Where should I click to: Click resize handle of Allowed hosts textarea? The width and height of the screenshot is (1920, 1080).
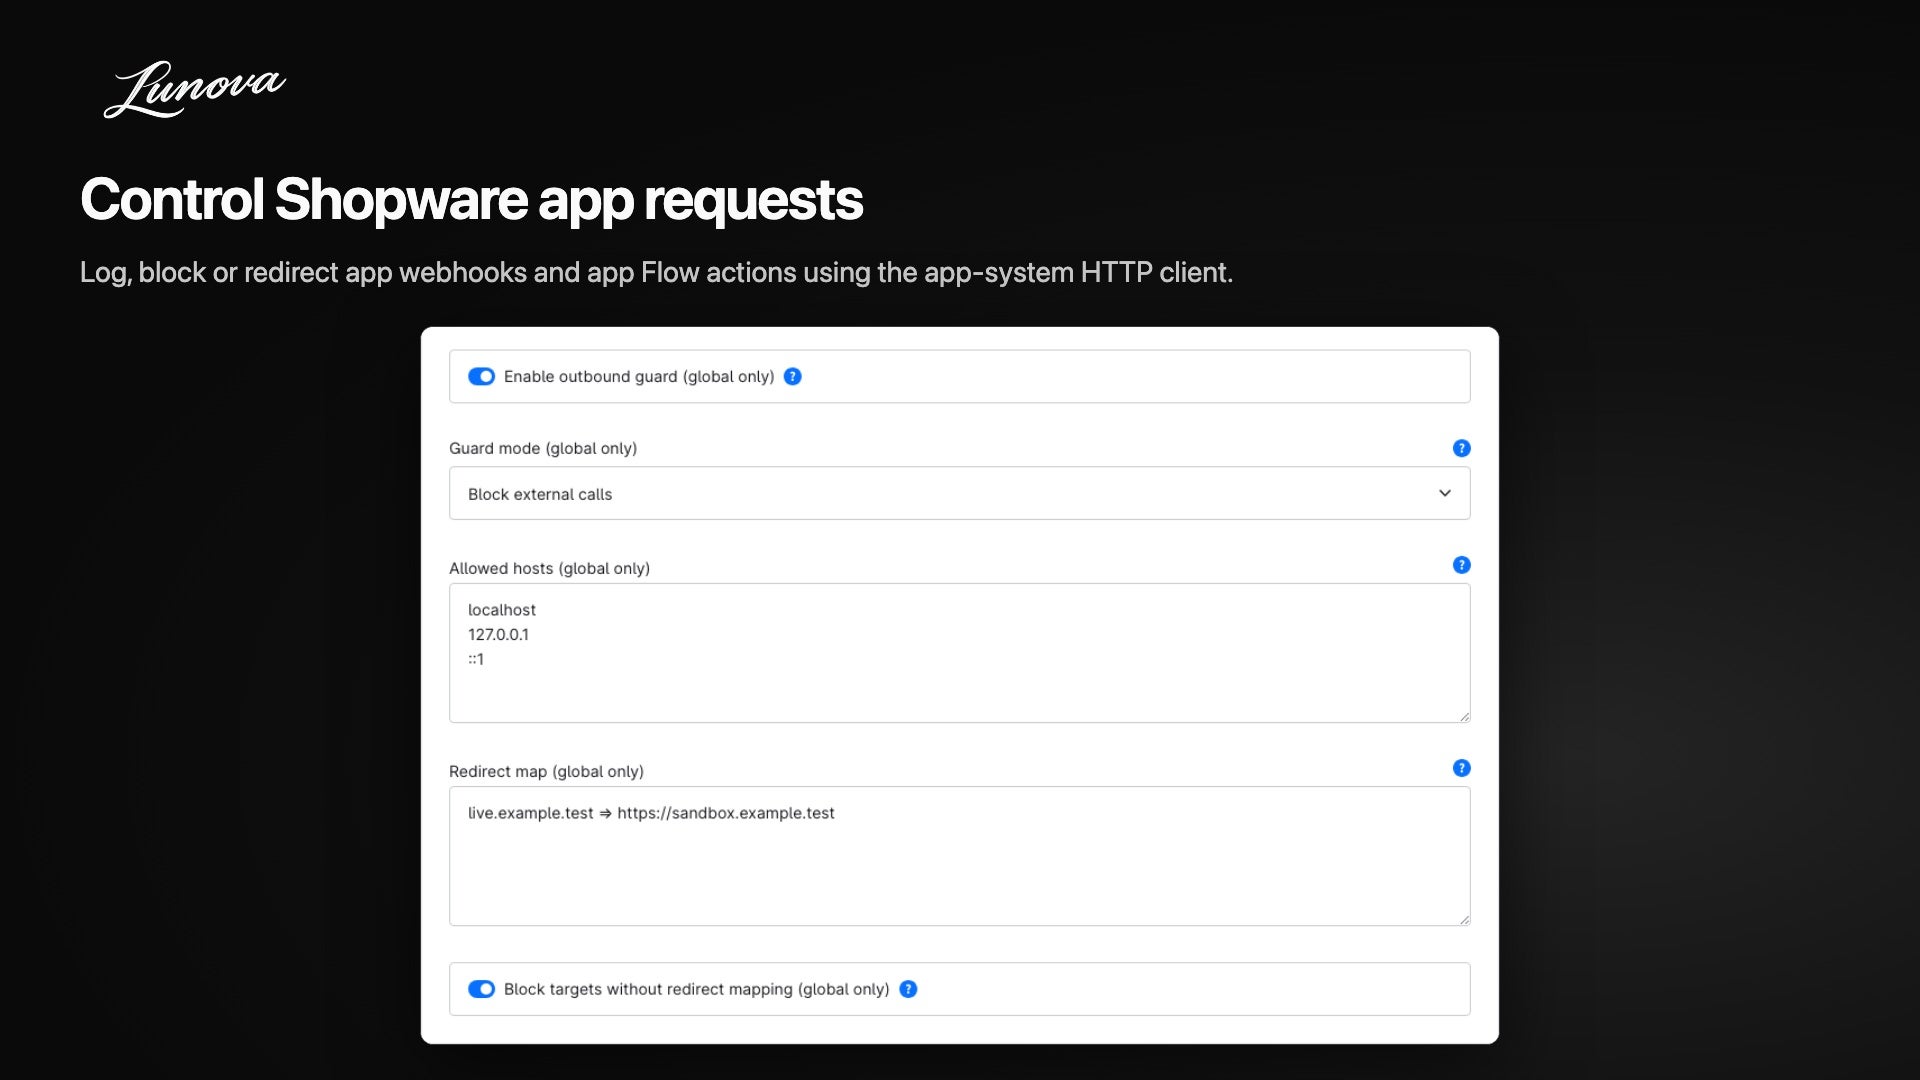point(1464,716)
